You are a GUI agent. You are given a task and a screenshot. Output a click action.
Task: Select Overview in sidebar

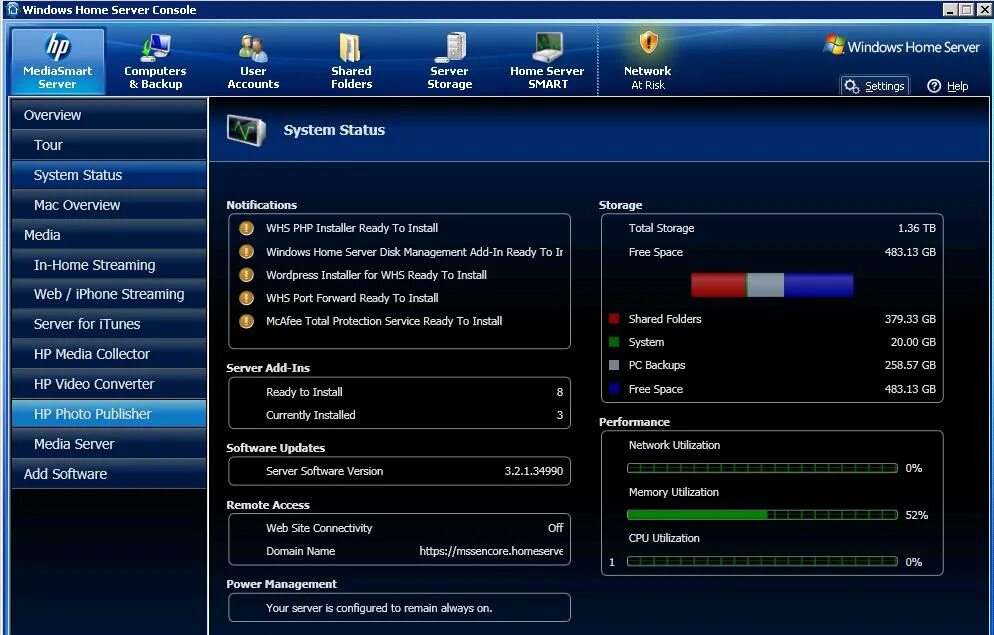coord(108,115)
